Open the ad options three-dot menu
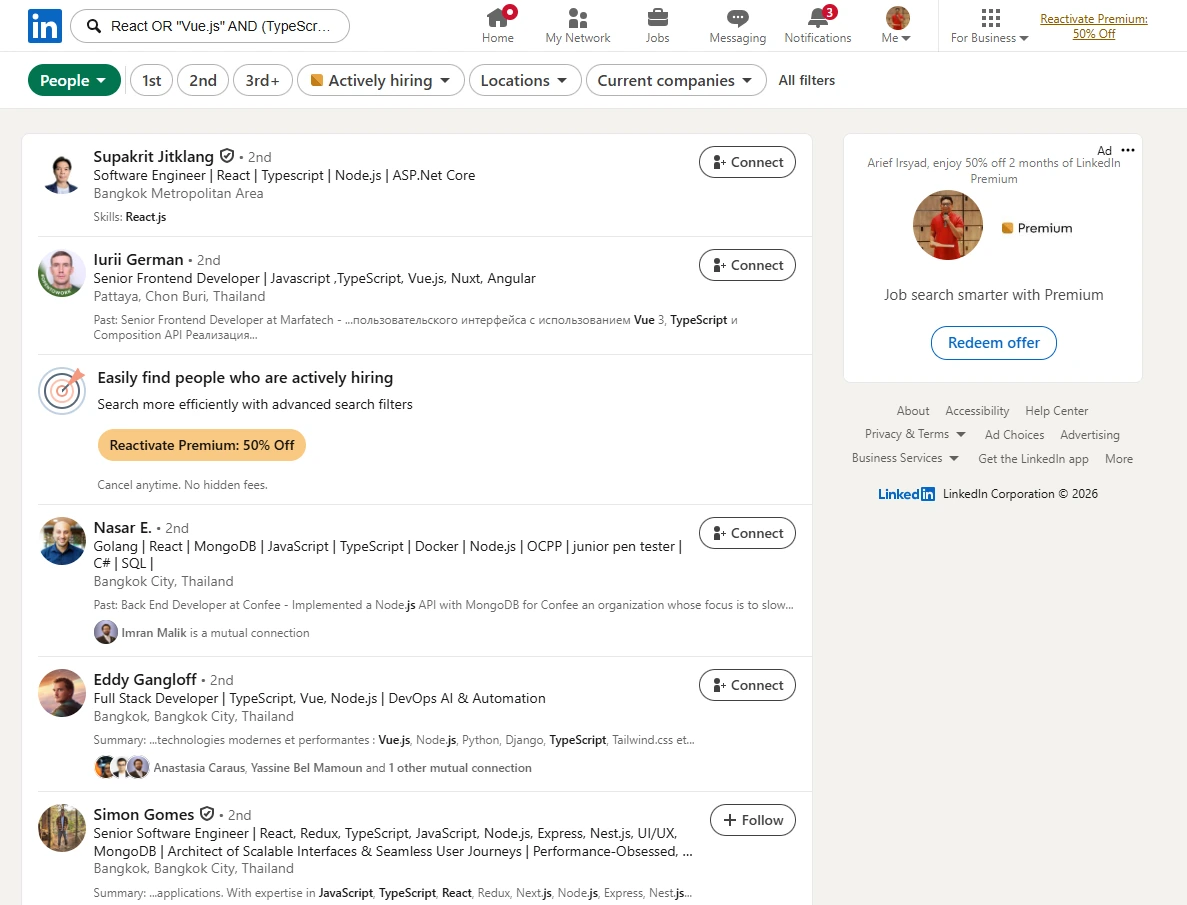Viewport: 1187px width, 905px height. click(1128, 150)
